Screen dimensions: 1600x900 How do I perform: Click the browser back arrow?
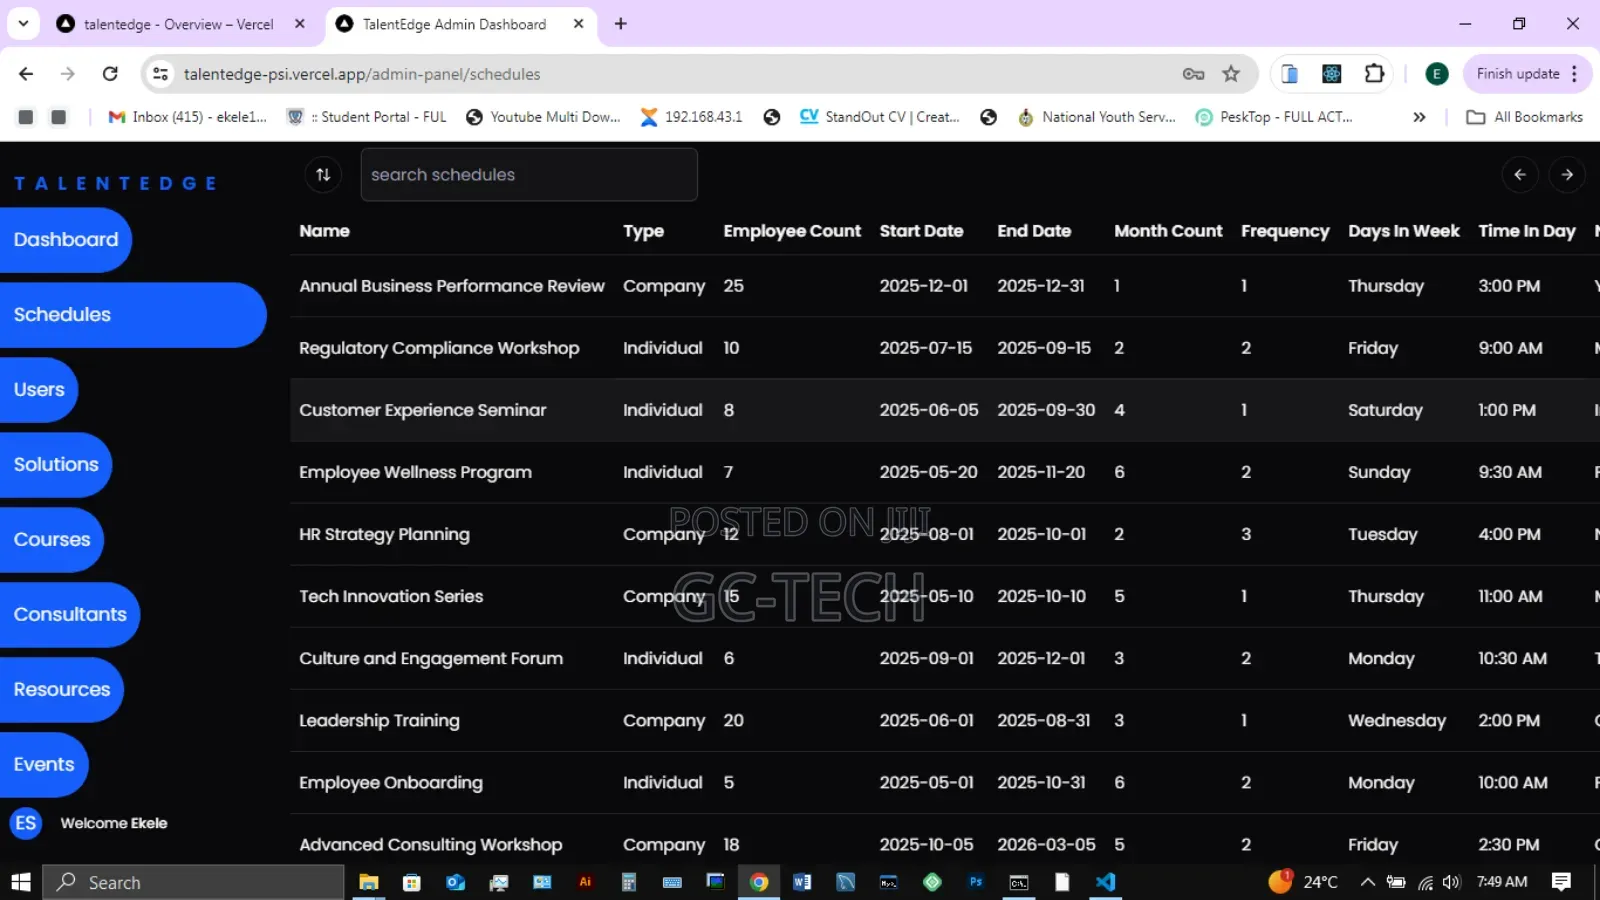[26, 74]
